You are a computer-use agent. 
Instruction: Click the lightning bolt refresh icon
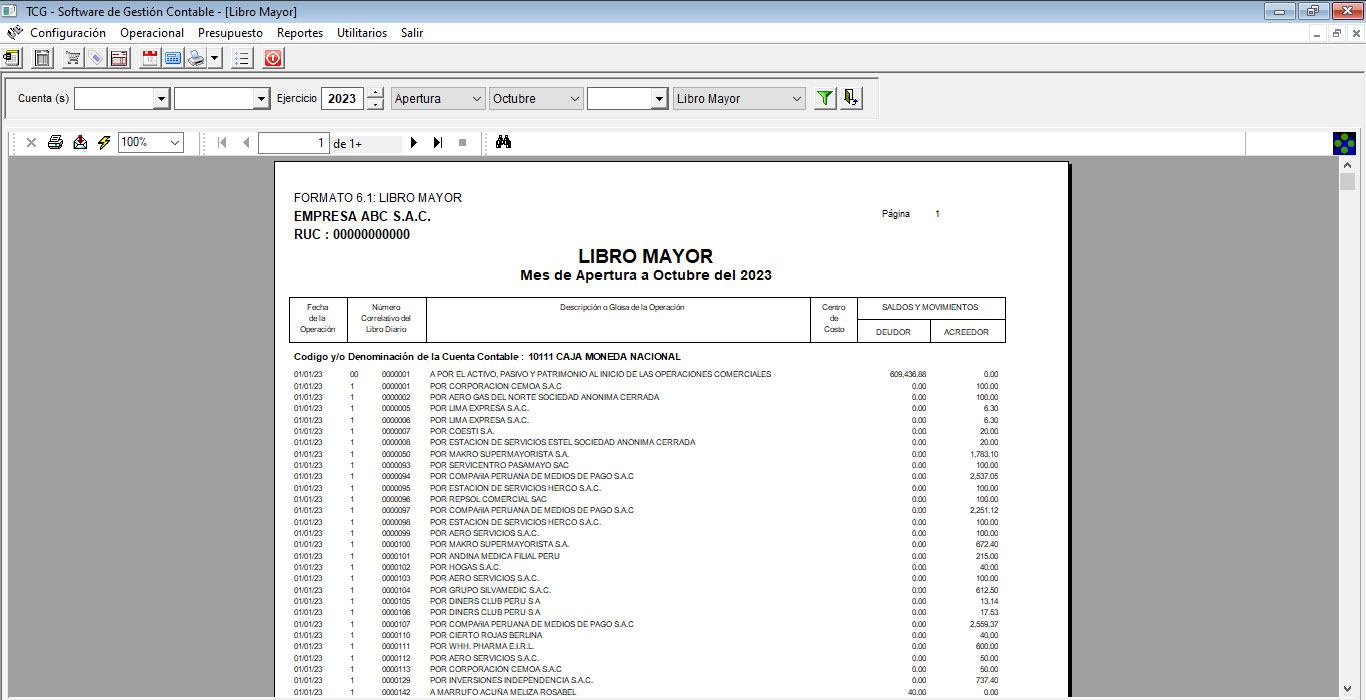(x=104, y=143)
